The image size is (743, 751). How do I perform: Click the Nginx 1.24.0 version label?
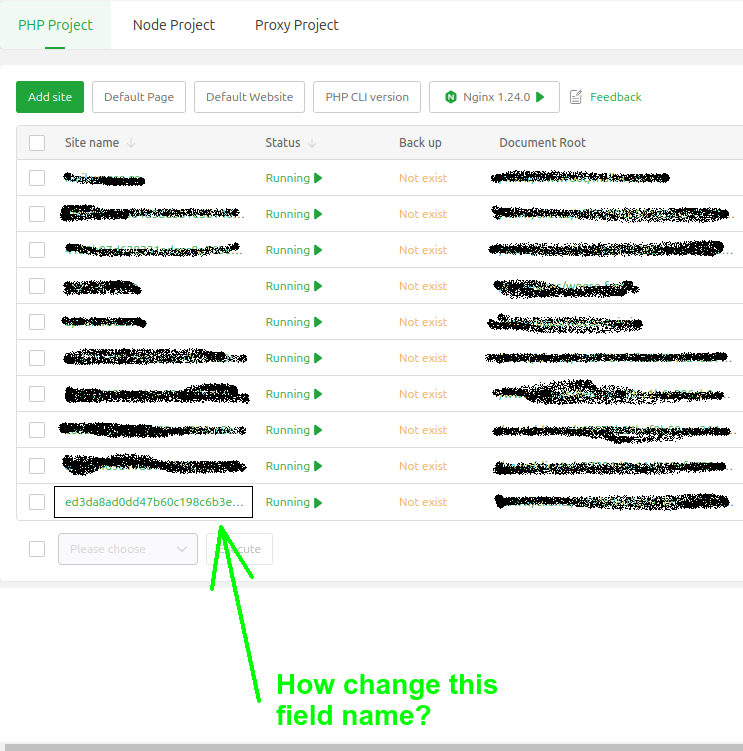click(x=496, y=97)
